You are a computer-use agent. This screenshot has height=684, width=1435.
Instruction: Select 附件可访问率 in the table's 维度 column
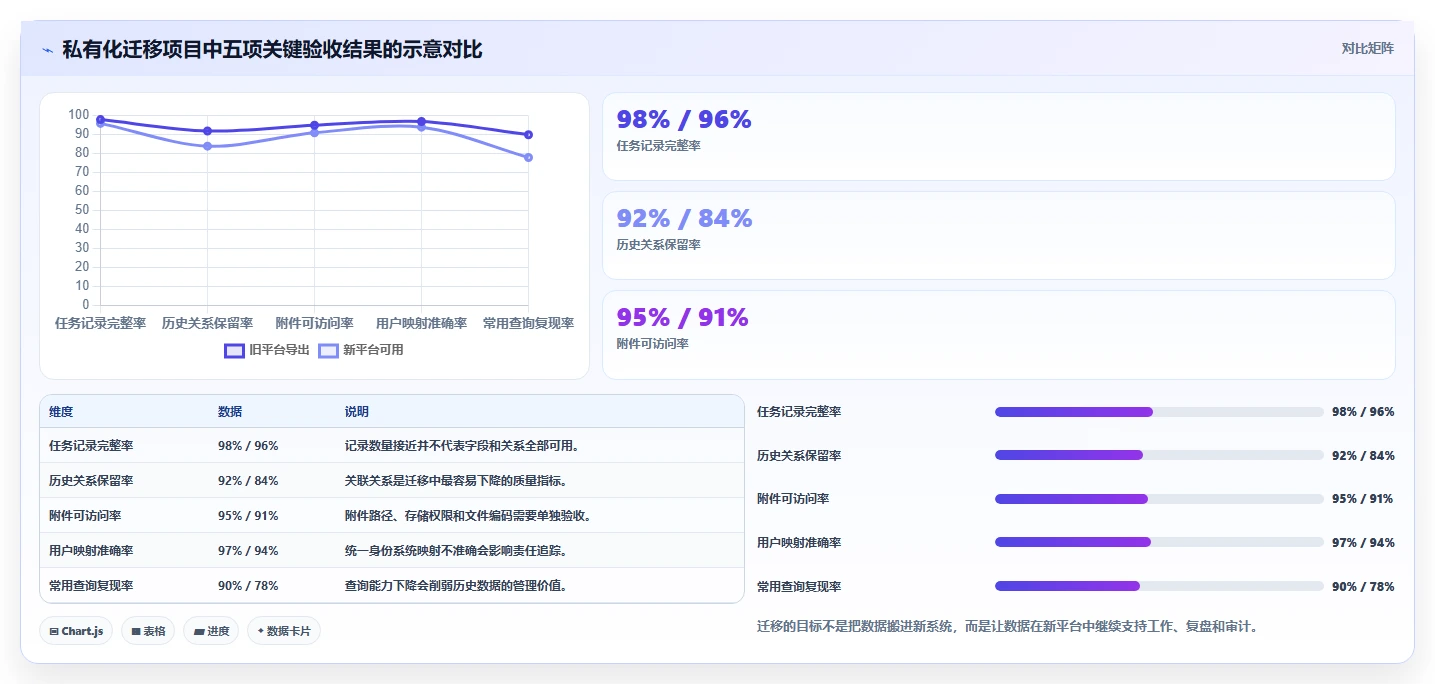click(x=85, y=516)
